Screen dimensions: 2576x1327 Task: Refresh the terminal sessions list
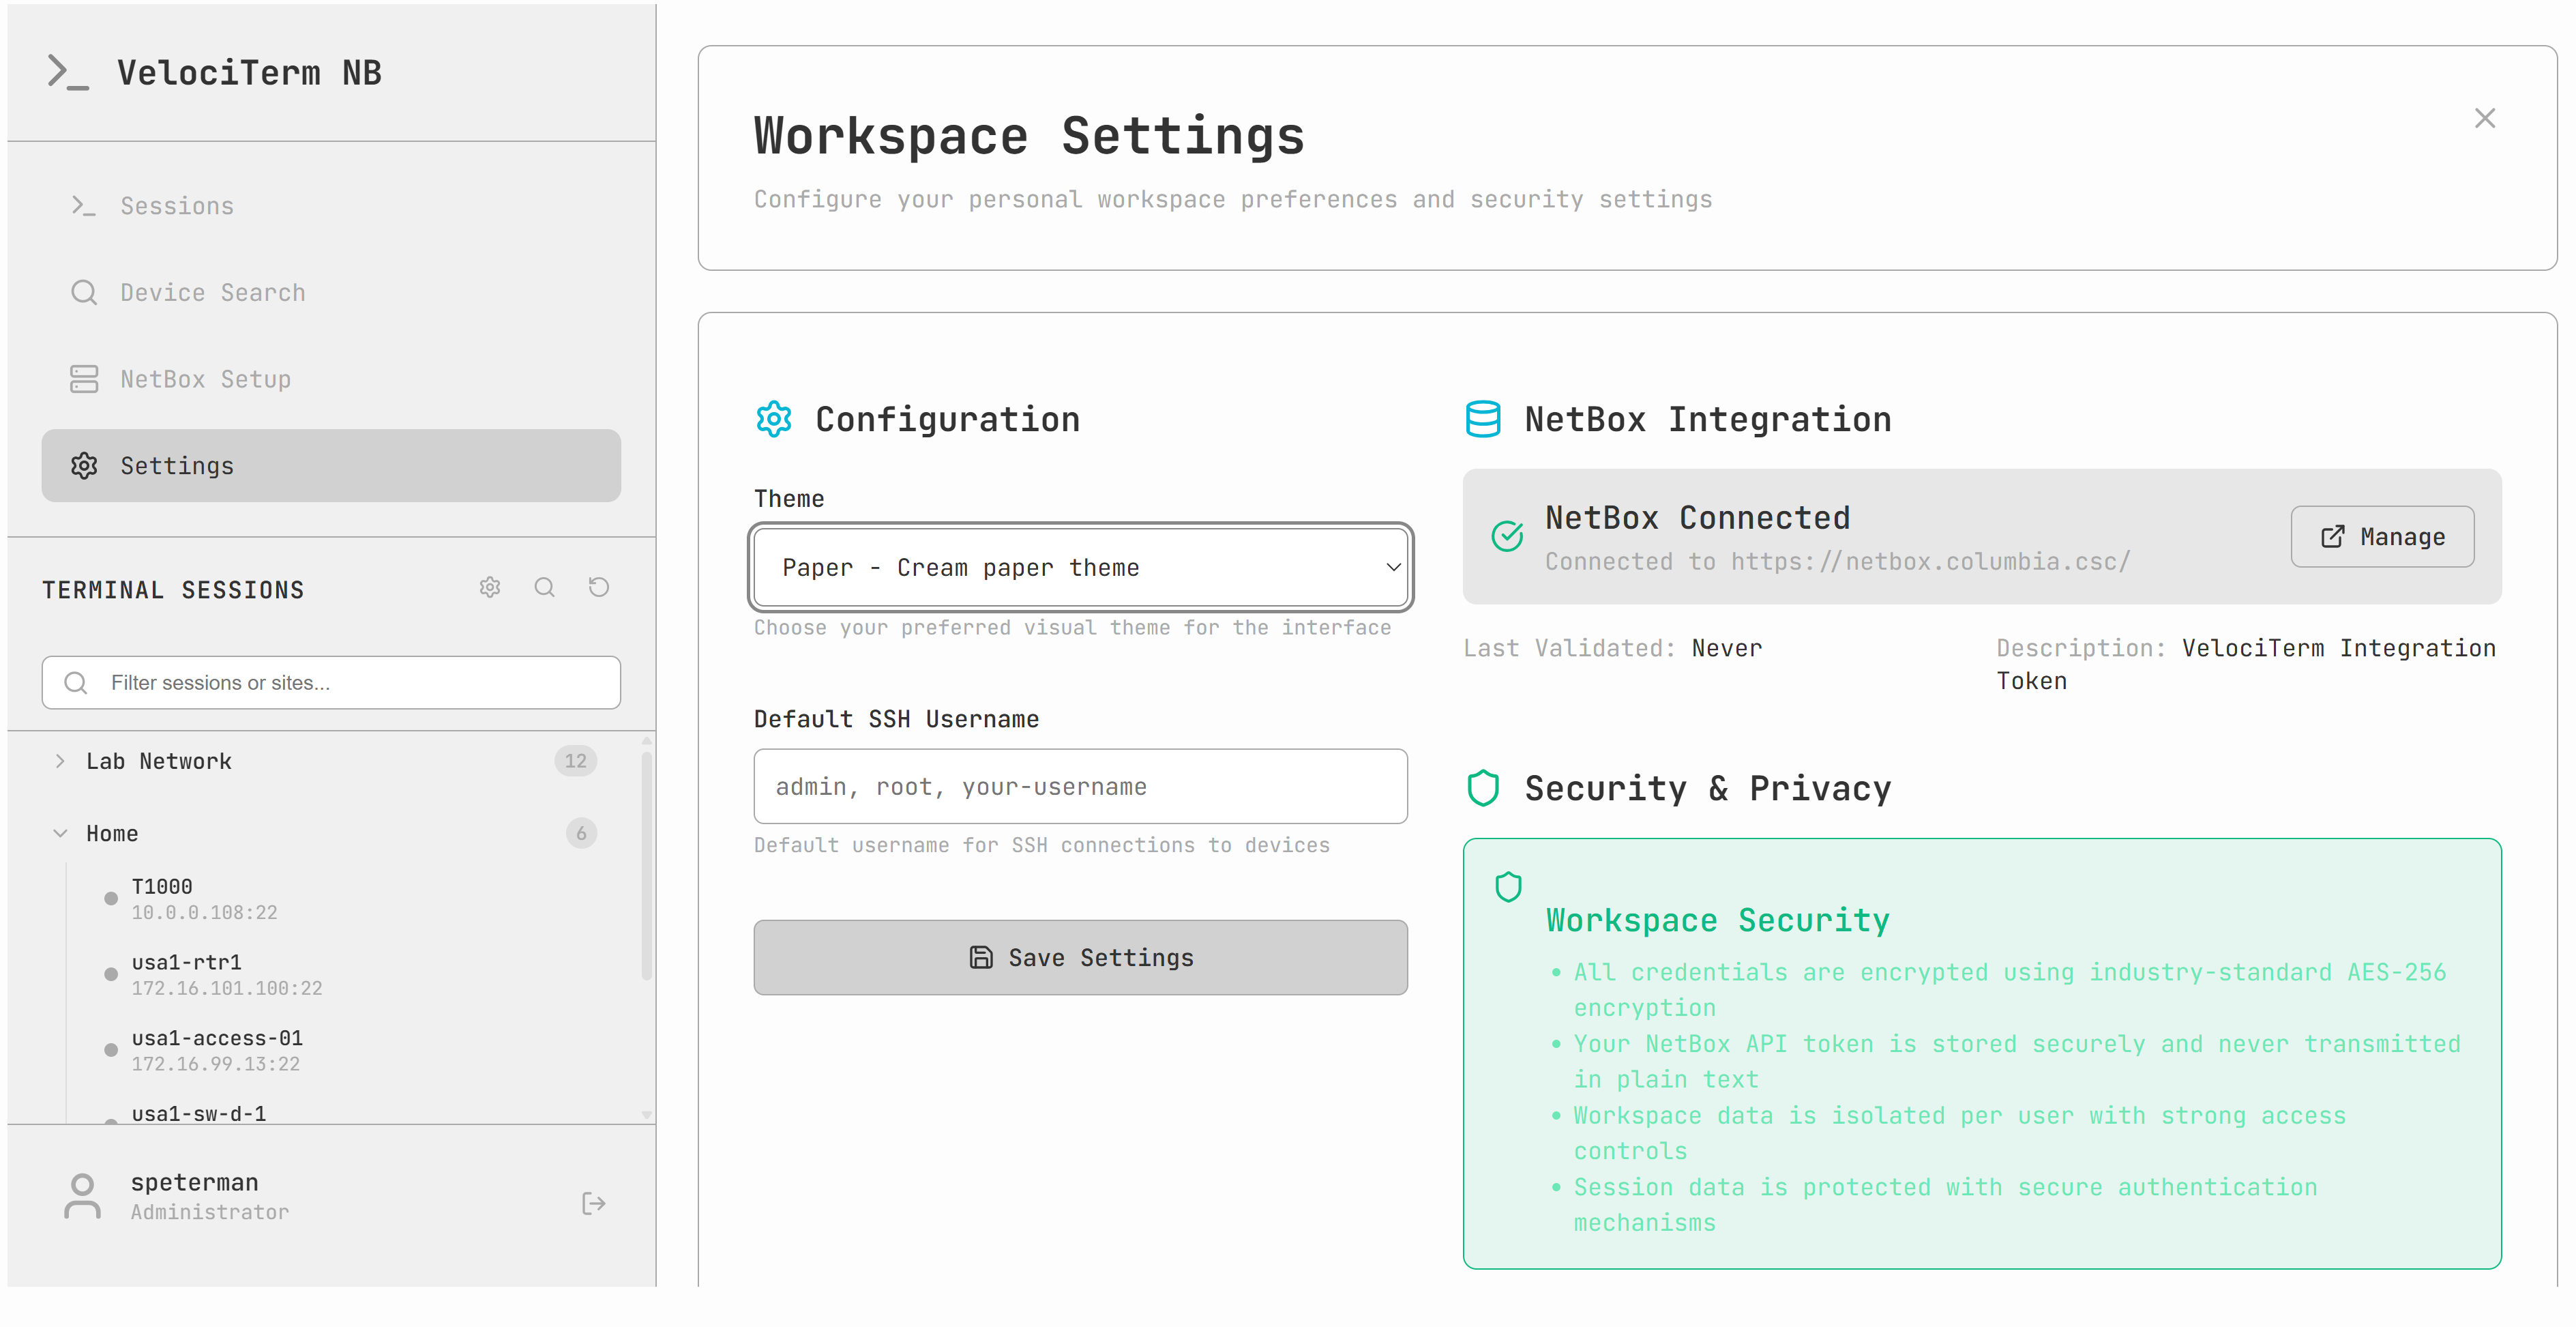click(598, 588)
